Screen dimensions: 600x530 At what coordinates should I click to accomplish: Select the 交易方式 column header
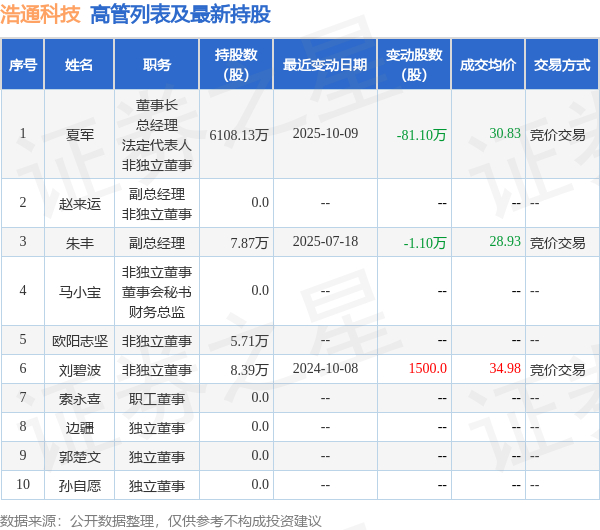(x=562, y=65)
